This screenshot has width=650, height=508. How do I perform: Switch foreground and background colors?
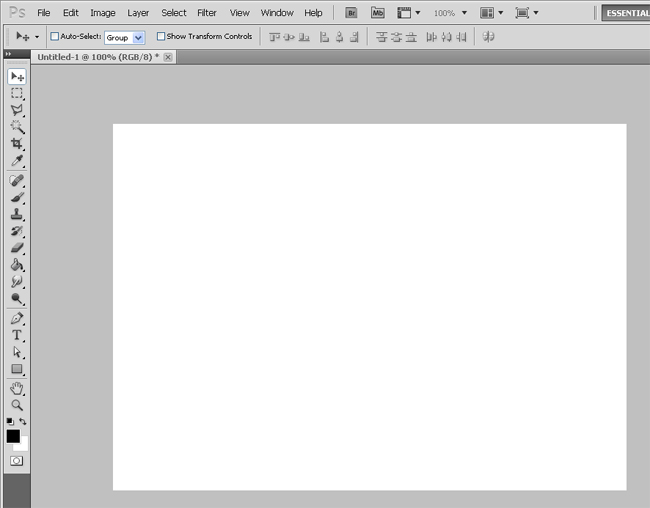click(23, 422)
